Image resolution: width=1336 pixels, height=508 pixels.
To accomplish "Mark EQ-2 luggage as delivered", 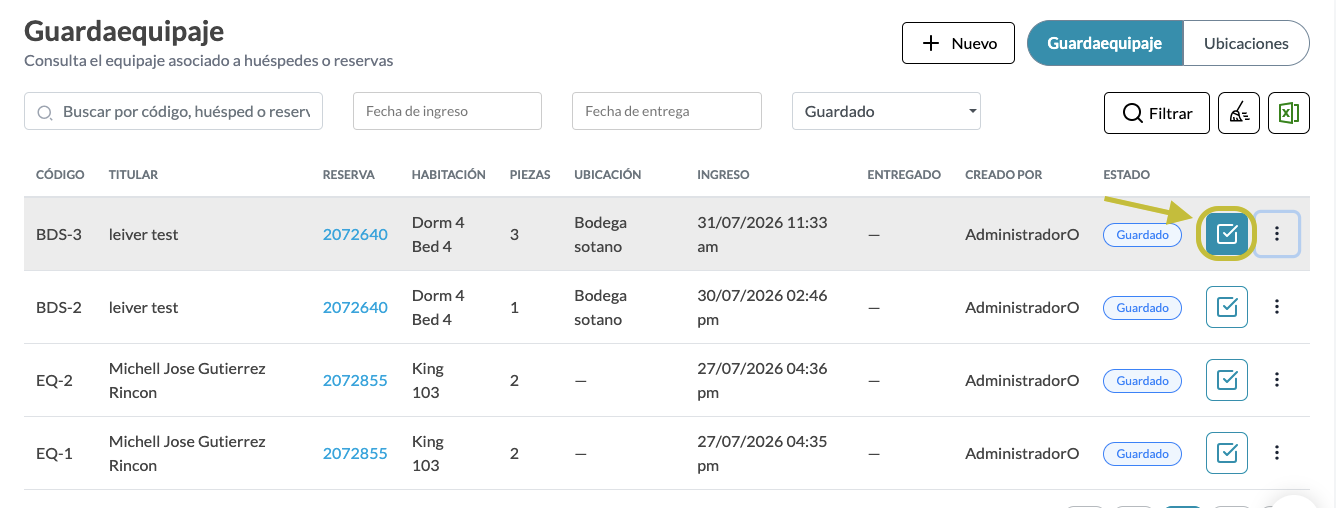I will tap(1227, 380).
